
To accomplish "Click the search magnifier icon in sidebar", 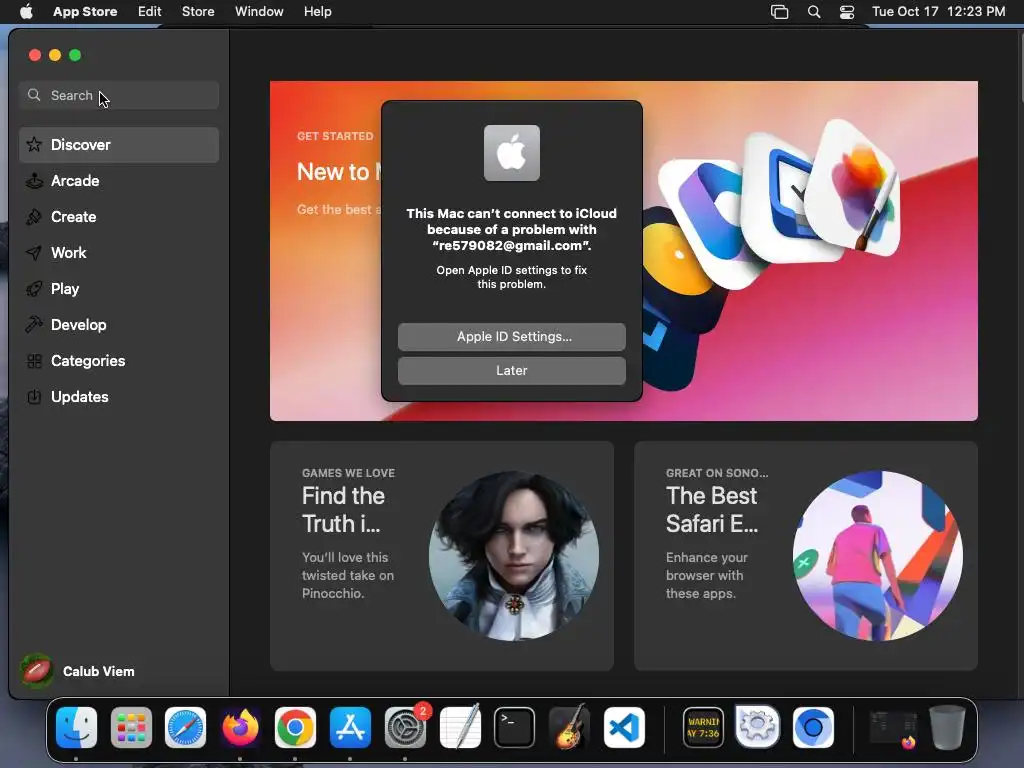I will (x=34, y=95).
